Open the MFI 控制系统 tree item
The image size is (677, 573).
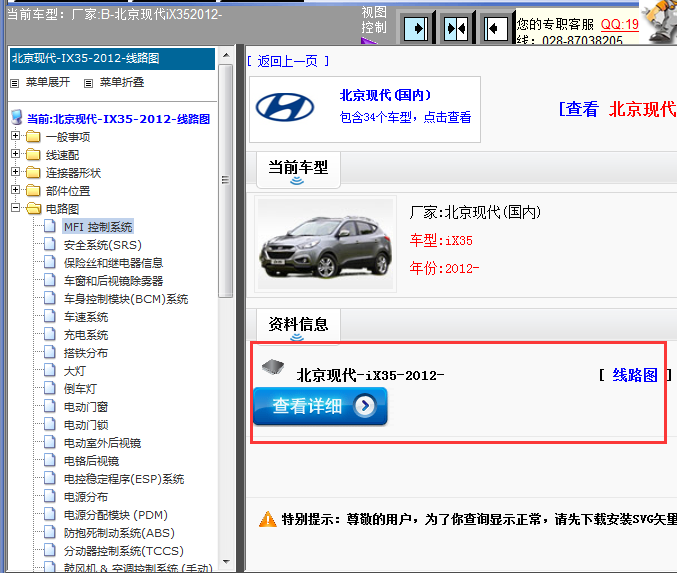coord(98,227)
